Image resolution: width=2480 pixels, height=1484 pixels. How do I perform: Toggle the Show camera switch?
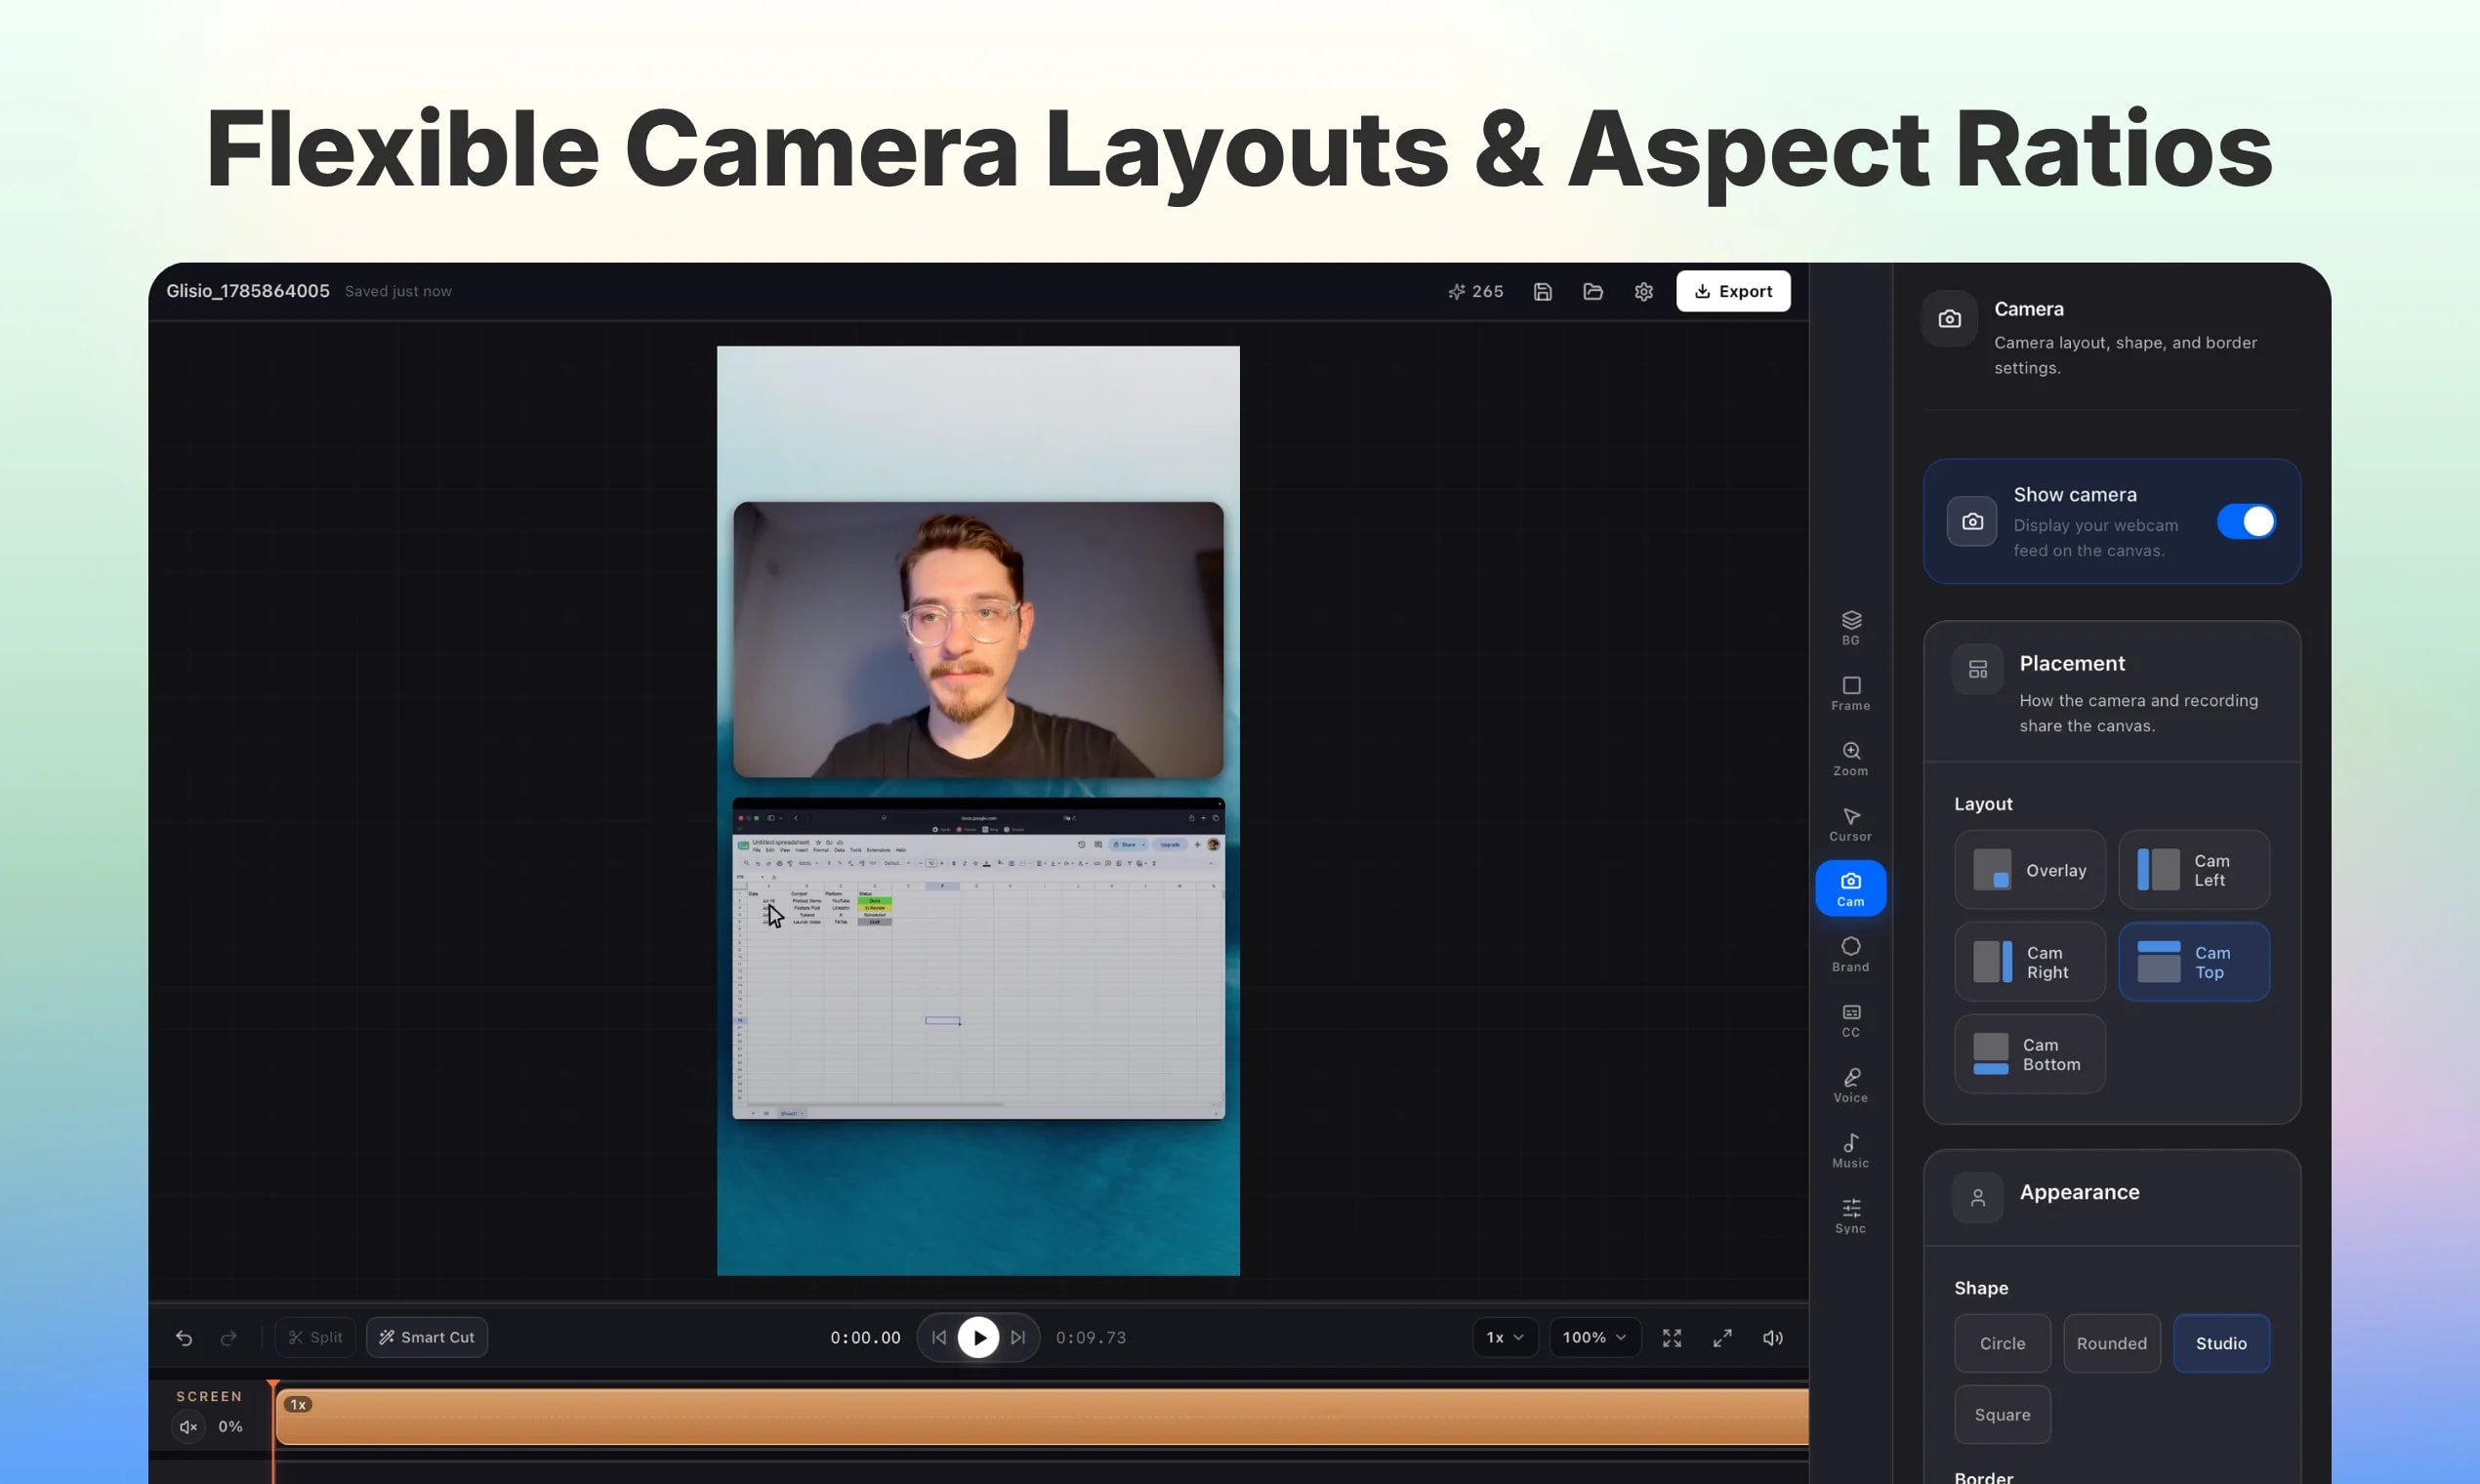(2245, 521)
